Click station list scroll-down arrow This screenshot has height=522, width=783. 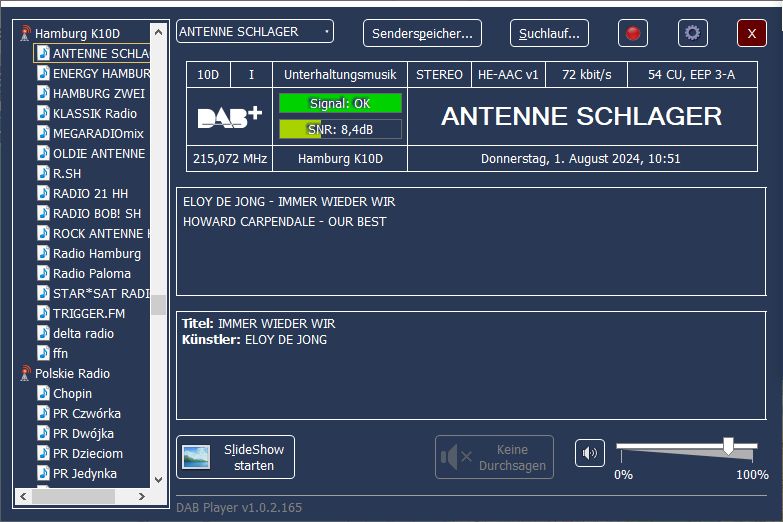click(158, 480)
